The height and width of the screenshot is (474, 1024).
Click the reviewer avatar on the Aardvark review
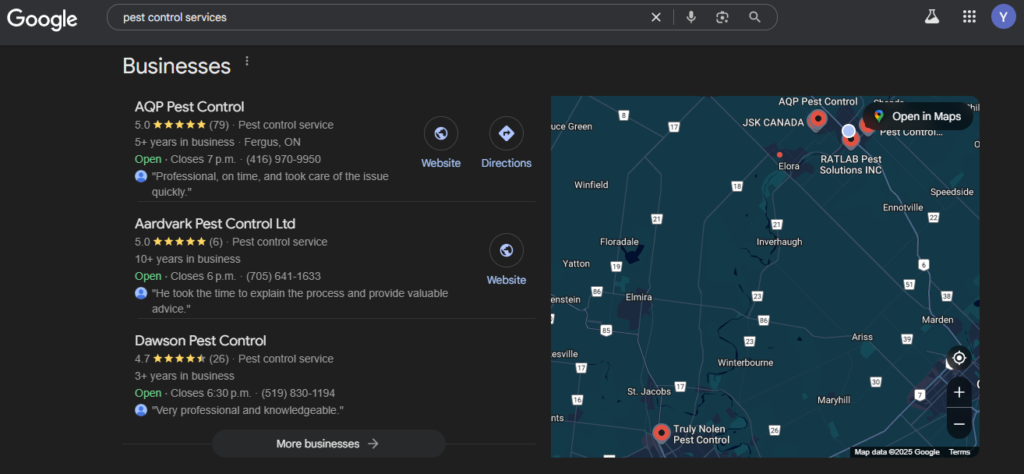click(141, 293)
